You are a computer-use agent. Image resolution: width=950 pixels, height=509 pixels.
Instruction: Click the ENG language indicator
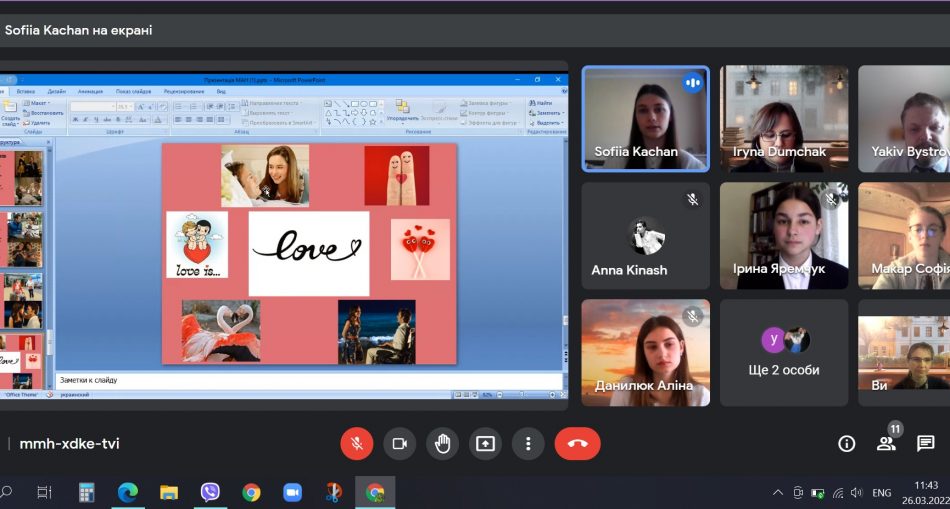coord(881,492)
